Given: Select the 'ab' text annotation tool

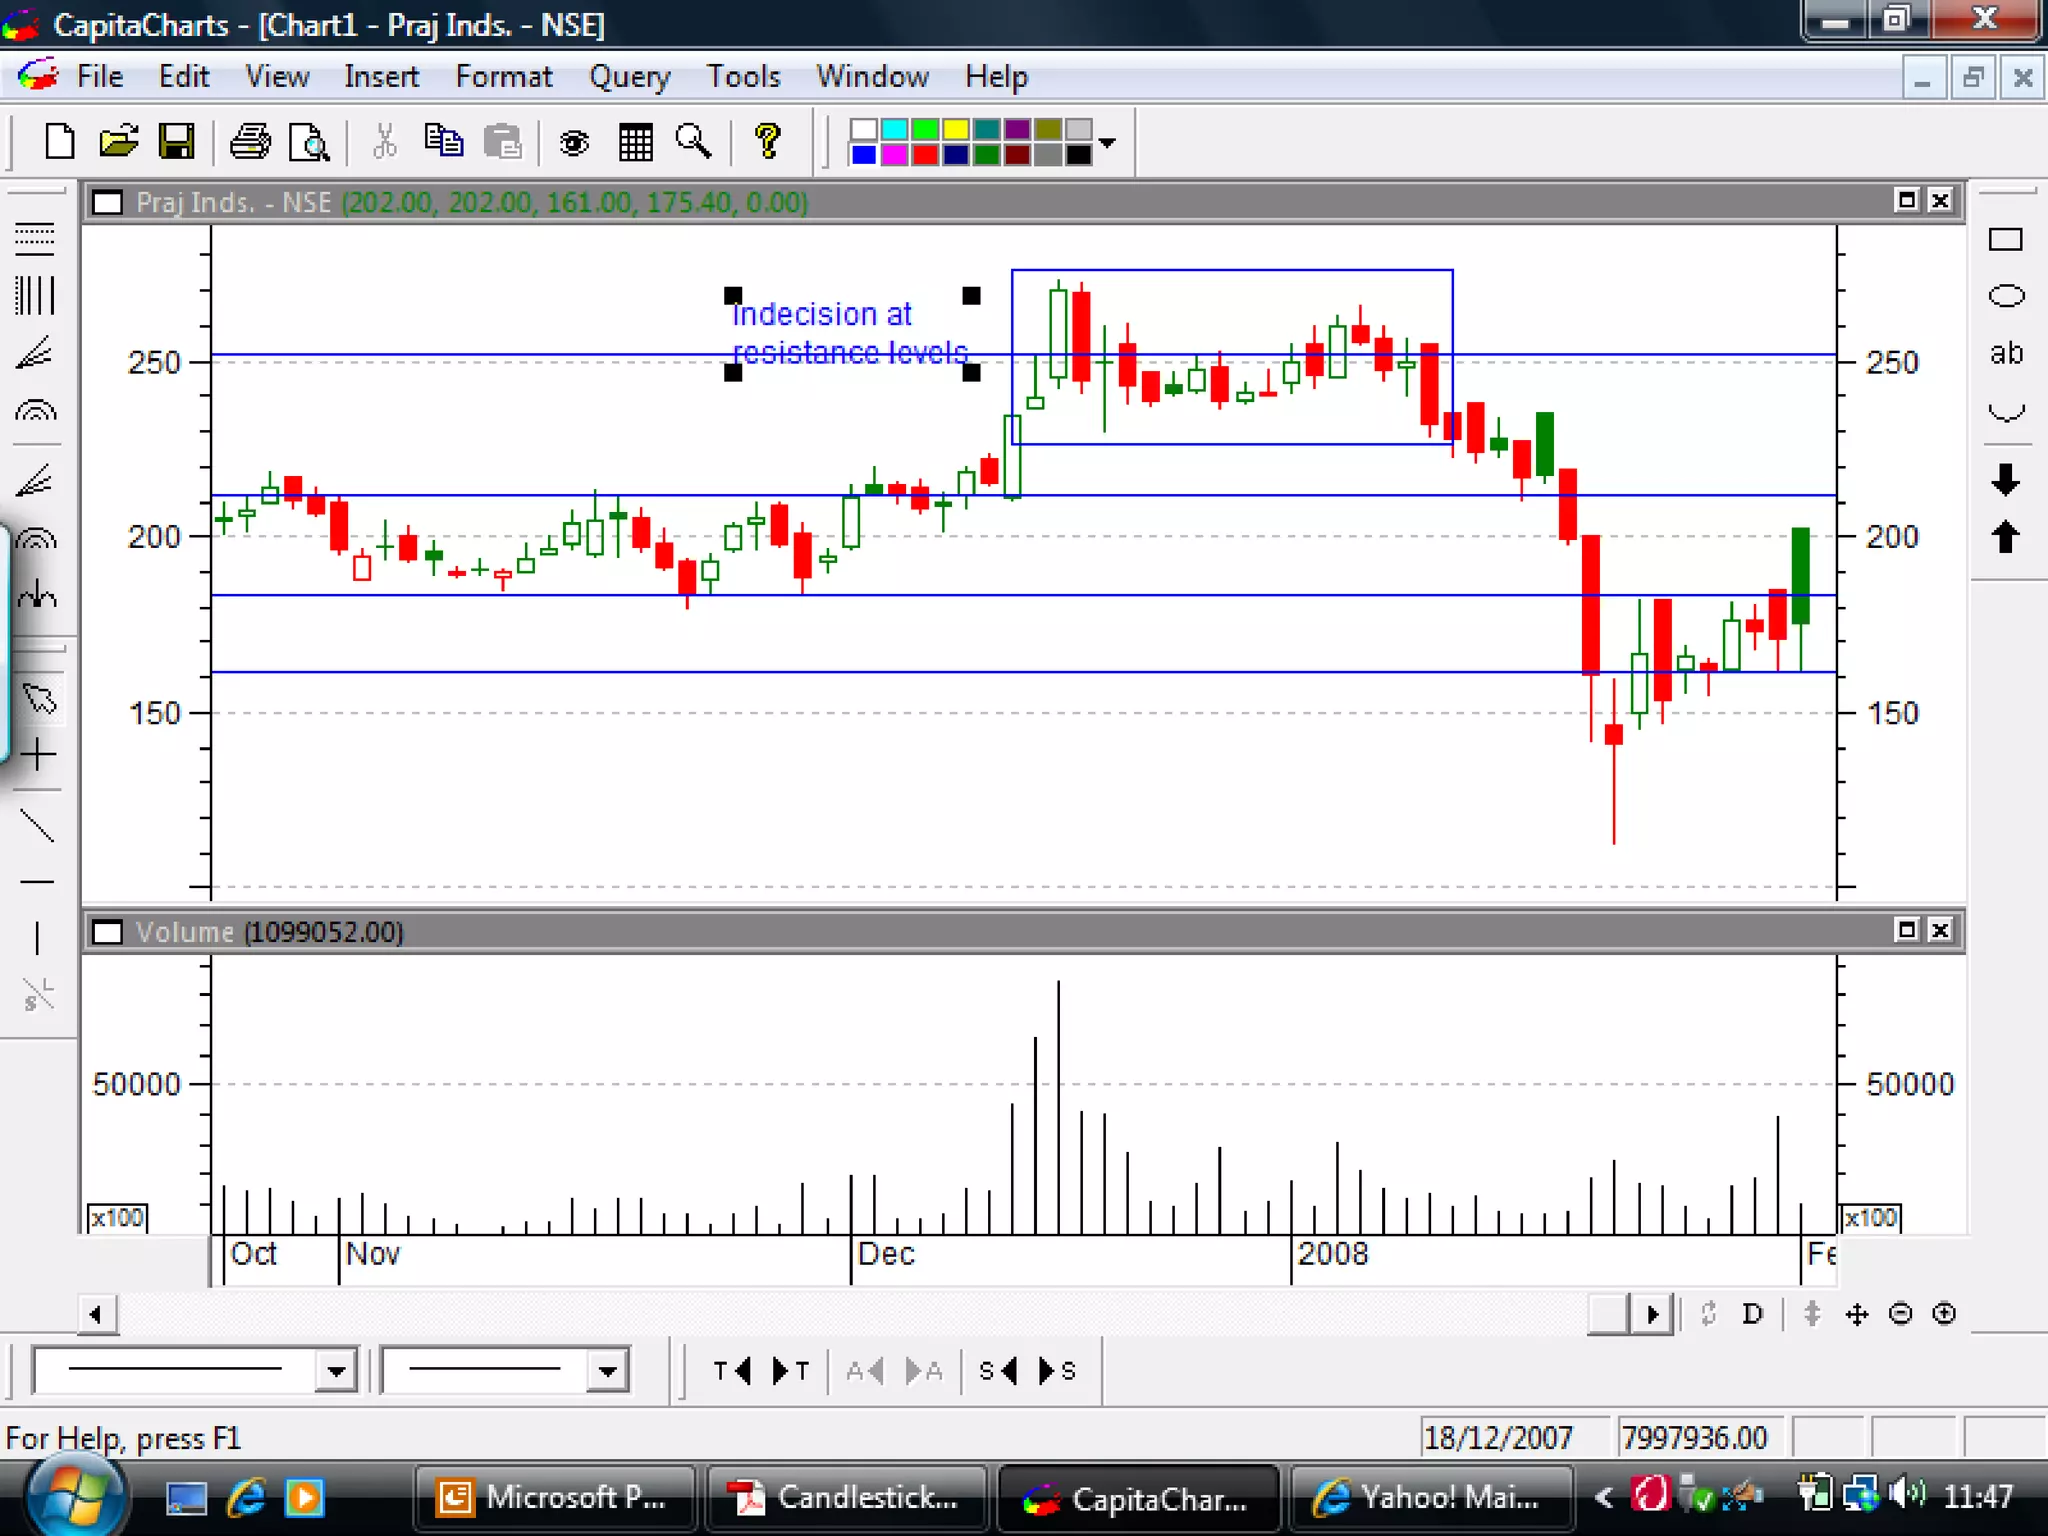Looking at the screenshot, I should pyautogui.click(x=2005, y=353).
